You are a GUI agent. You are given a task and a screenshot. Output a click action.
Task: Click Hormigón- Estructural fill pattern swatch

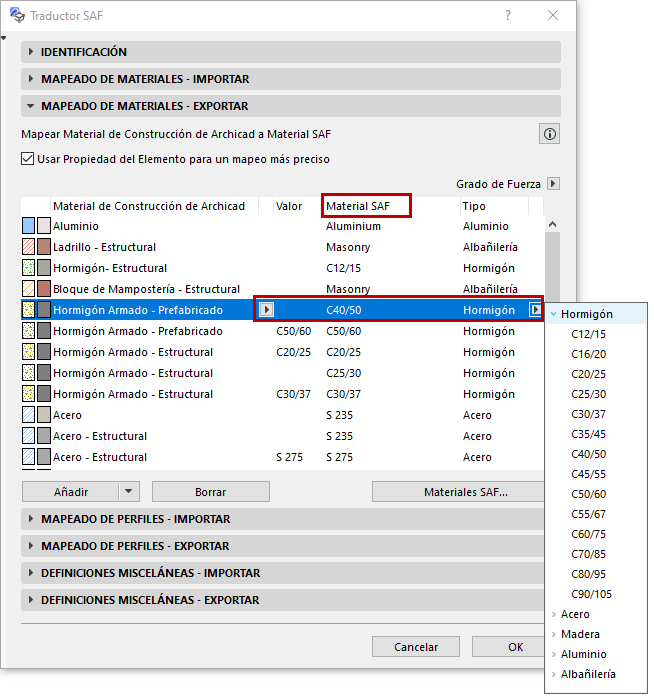[x=29, y=267]
